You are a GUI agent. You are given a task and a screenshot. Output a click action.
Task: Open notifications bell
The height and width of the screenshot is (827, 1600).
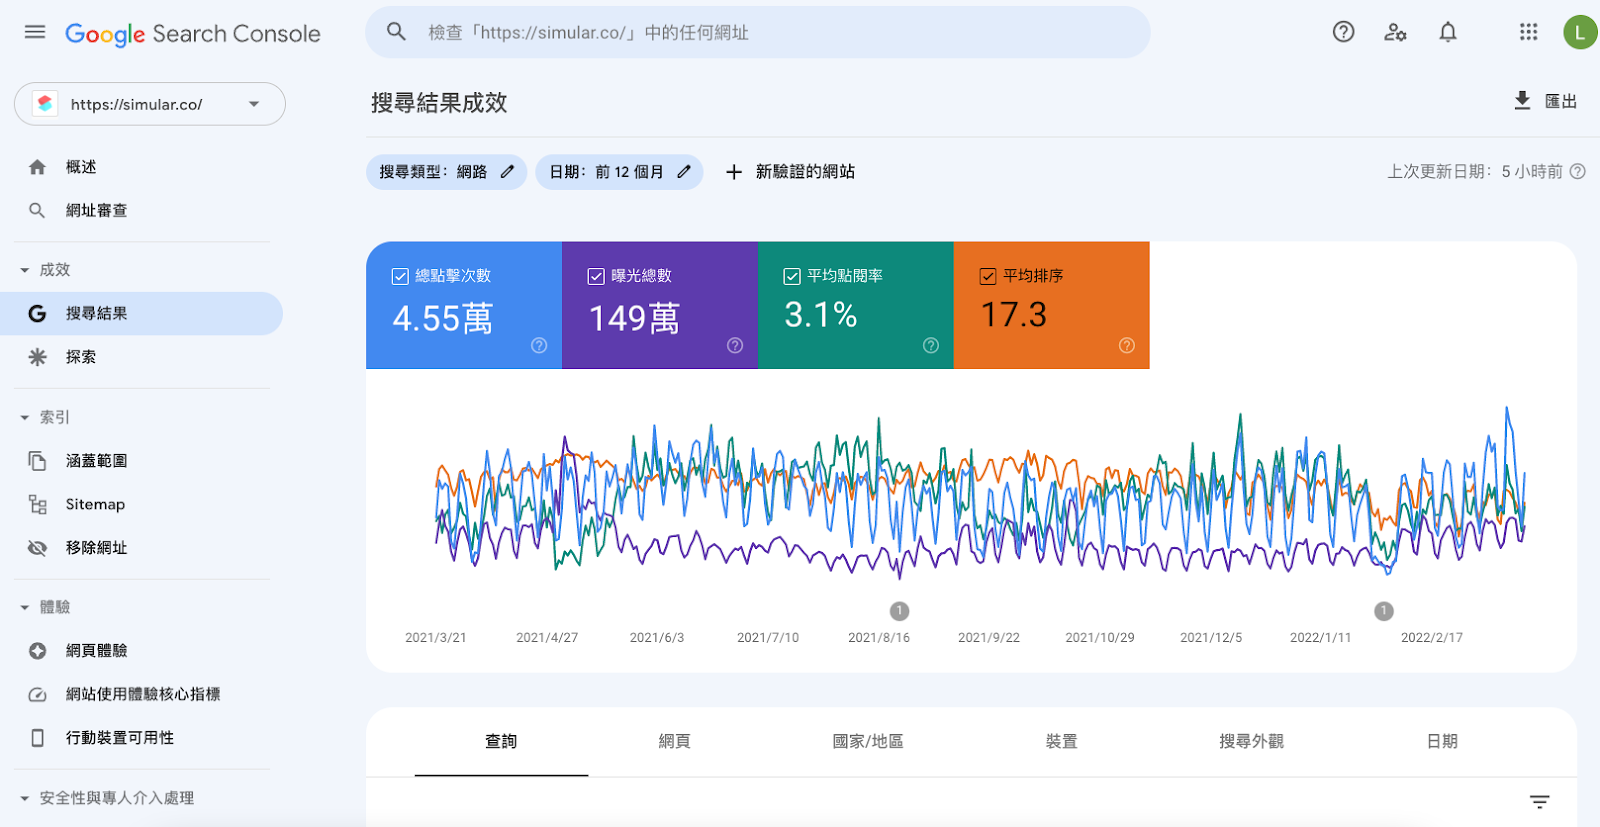(x=1447, y=32)
